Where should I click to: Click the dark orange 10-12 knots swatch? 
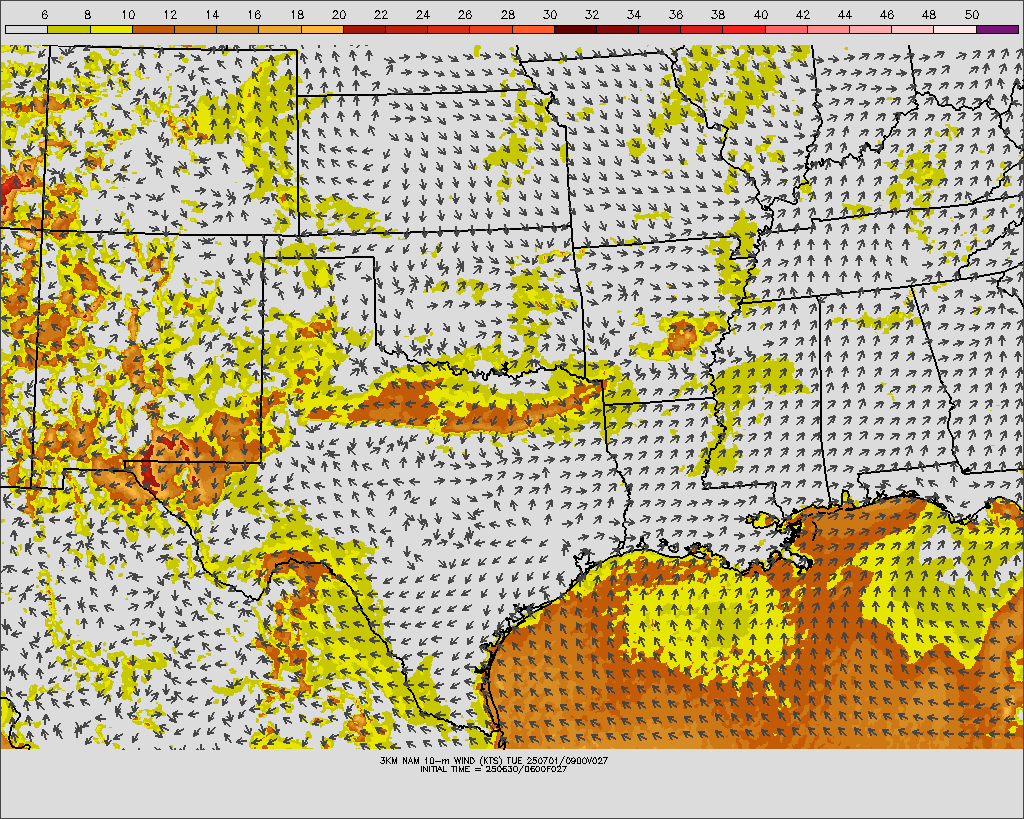(x=153, y=29)
